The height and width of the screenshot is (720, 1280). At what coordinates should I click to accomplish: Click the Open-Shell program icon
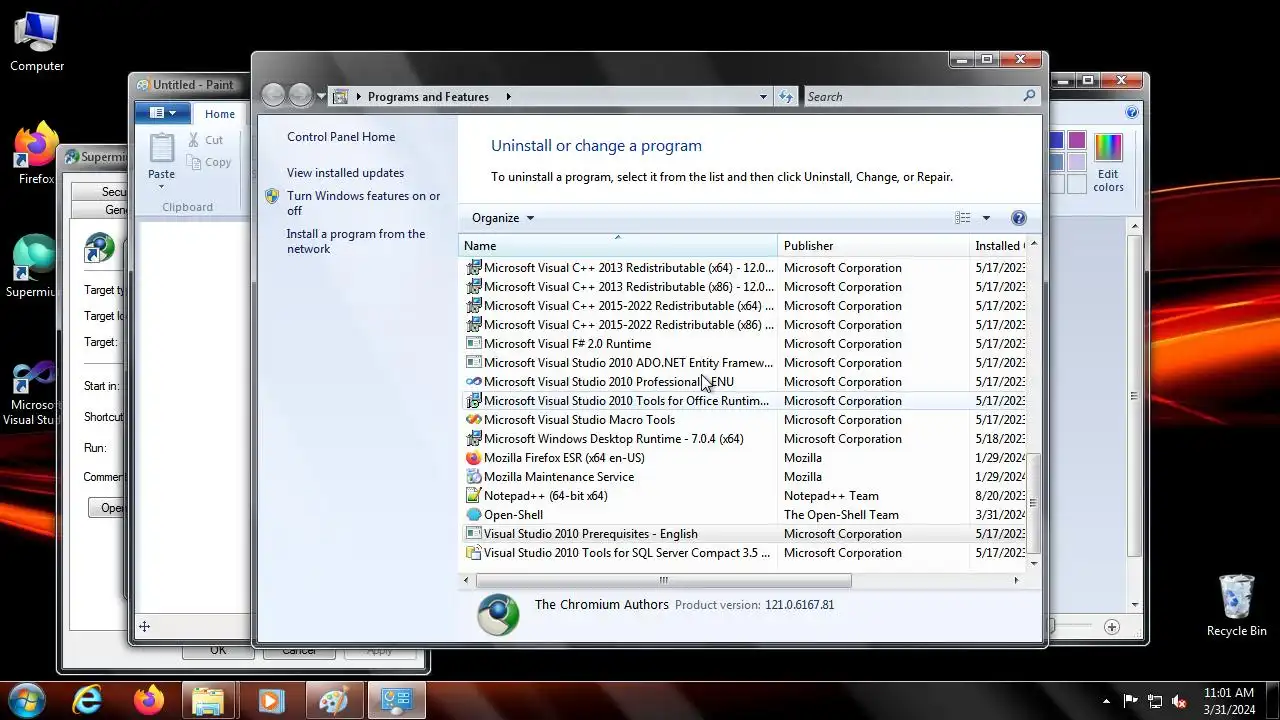click(474, 515)
